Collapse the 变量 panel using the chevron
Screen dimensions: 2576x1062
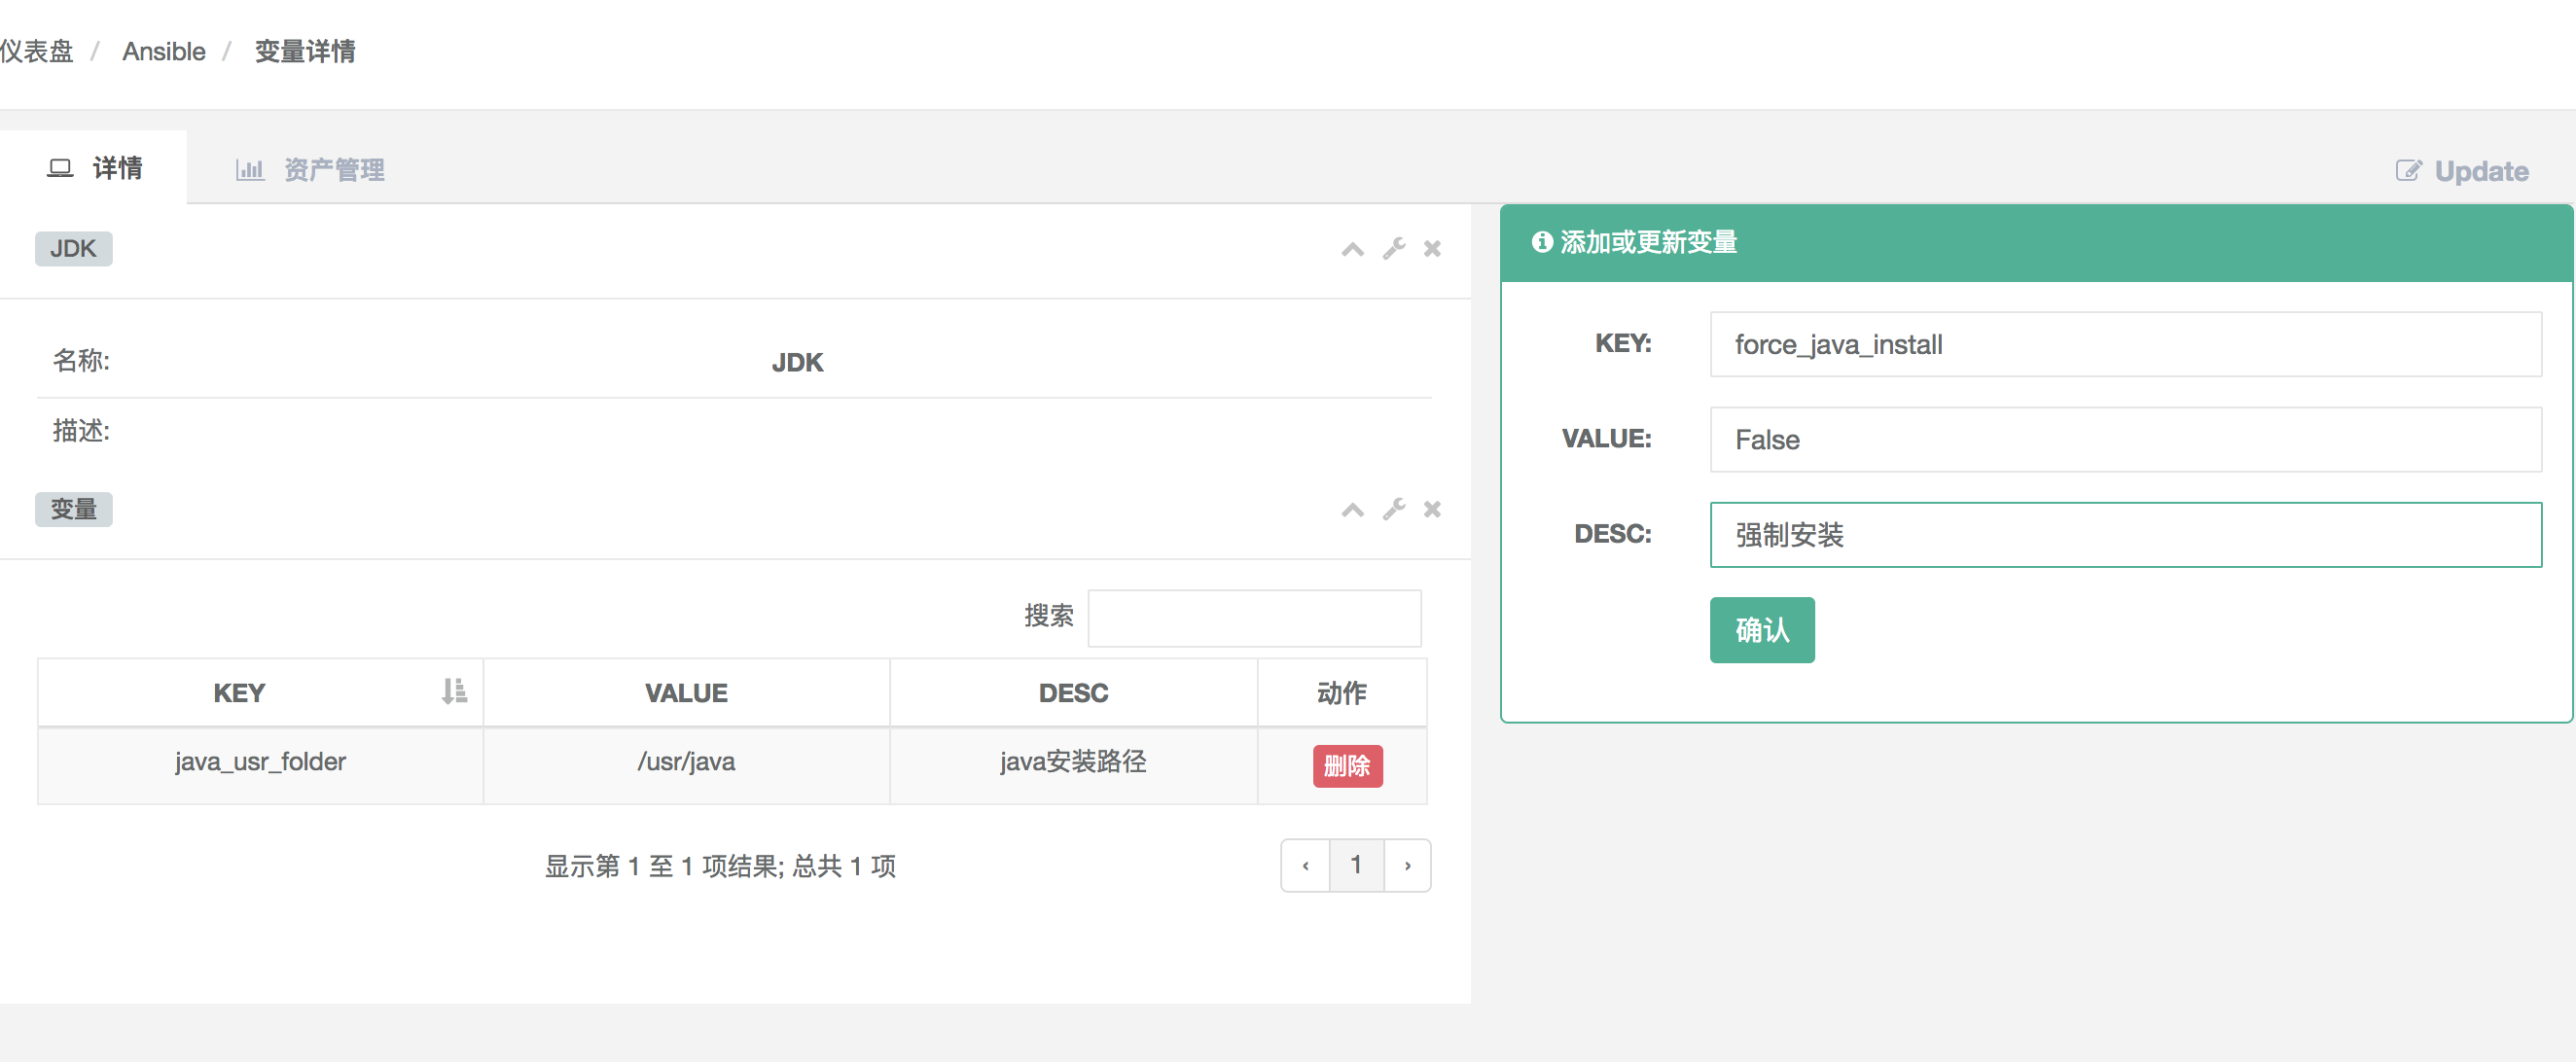(1354, 509)
